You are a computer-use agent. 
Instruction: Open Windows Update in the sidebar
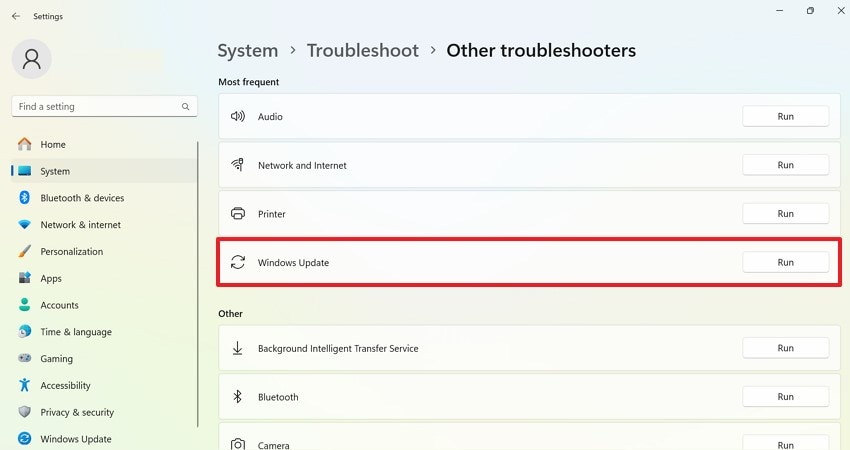pos(104,439)
